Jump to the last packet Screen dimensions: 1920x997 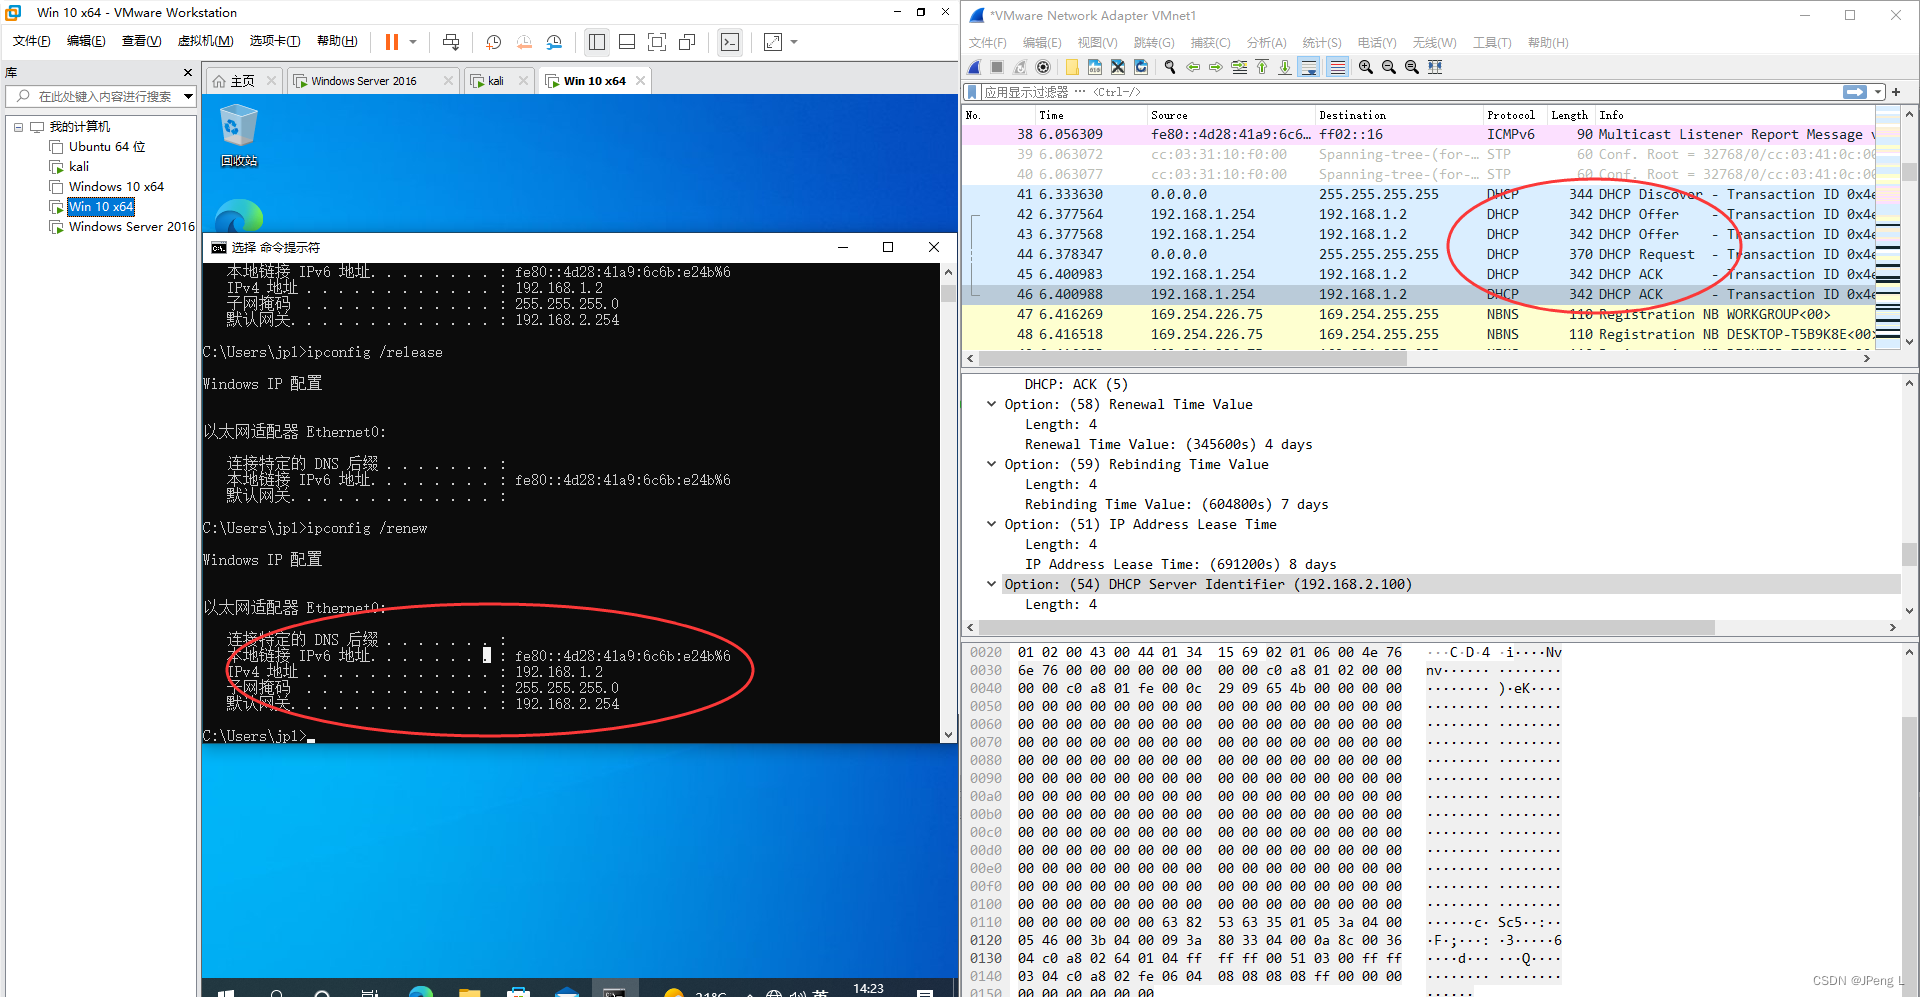(x=1285, y=67)
